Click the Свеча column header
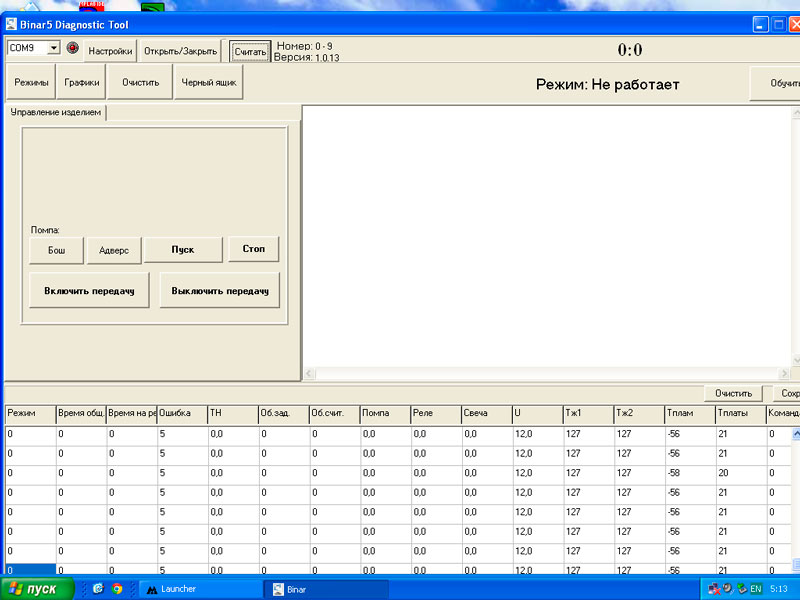The image size is (800, 600). [x=487, y=414]
